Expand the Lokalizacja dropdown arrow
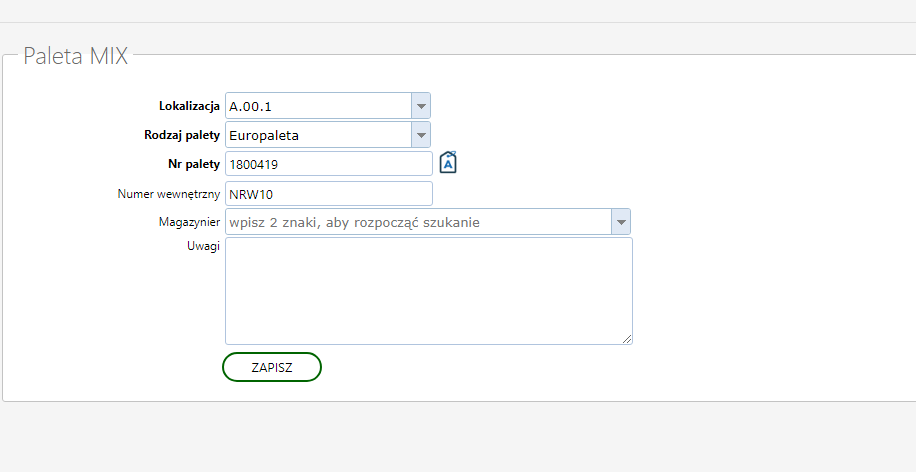916x472 pixels. click(x=421, y=106)
